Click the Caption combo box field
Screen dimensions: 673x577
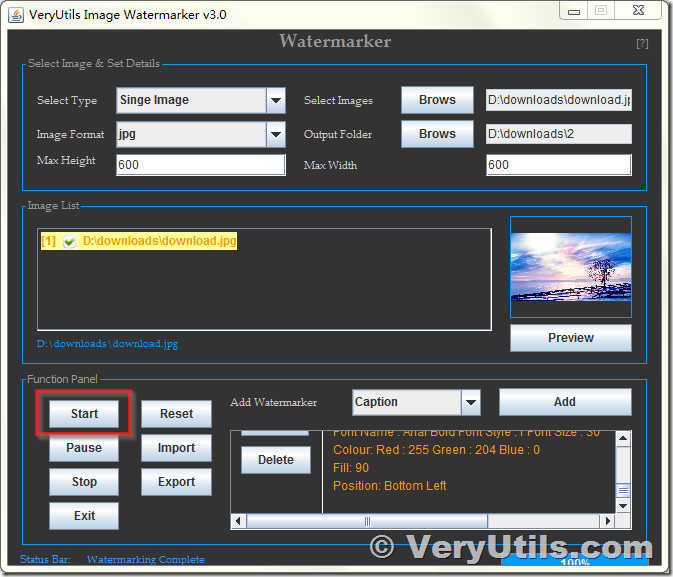coord(416,402)
